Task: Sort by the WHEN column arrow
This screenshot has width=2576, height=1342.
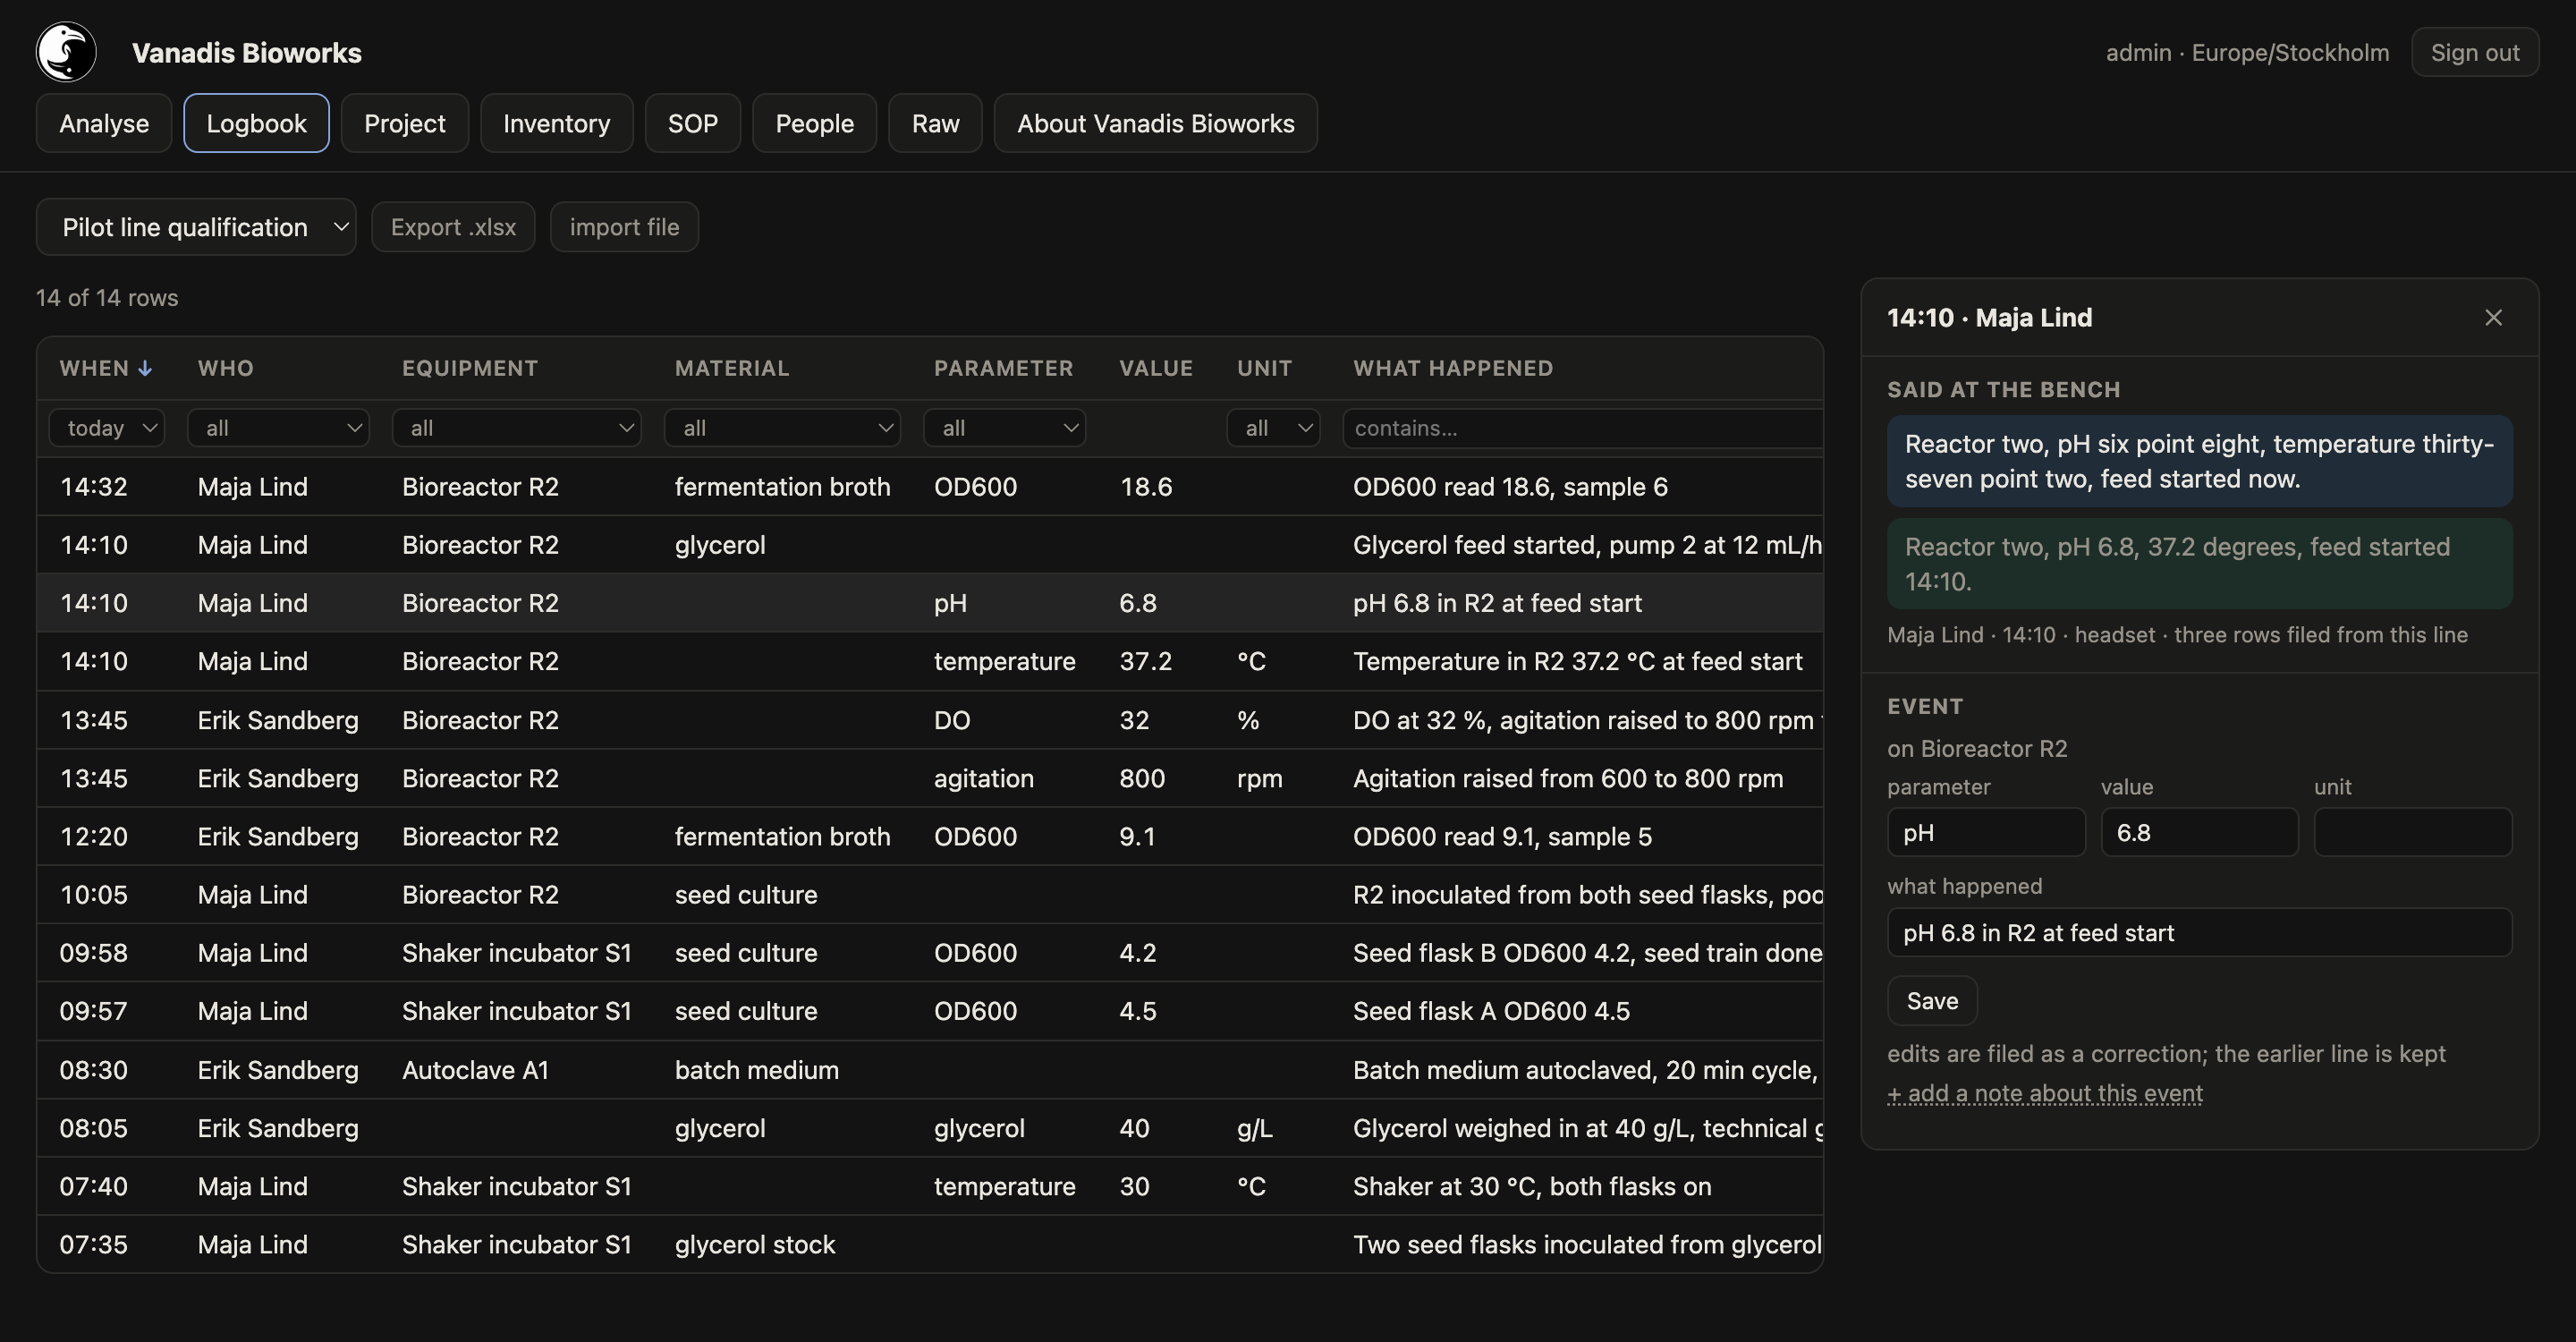Action: pyautogui.click(x=145, y=368)
